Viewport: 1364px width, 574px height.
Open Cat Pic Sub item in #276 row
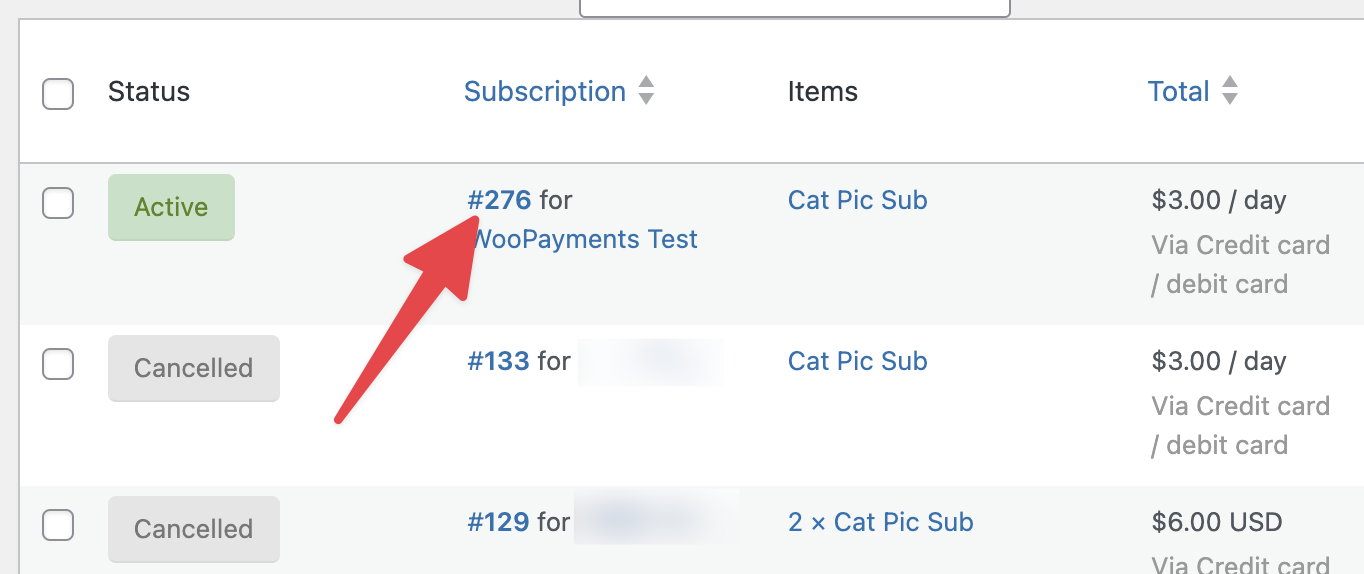pyautogui.click(x=857, y=200)
